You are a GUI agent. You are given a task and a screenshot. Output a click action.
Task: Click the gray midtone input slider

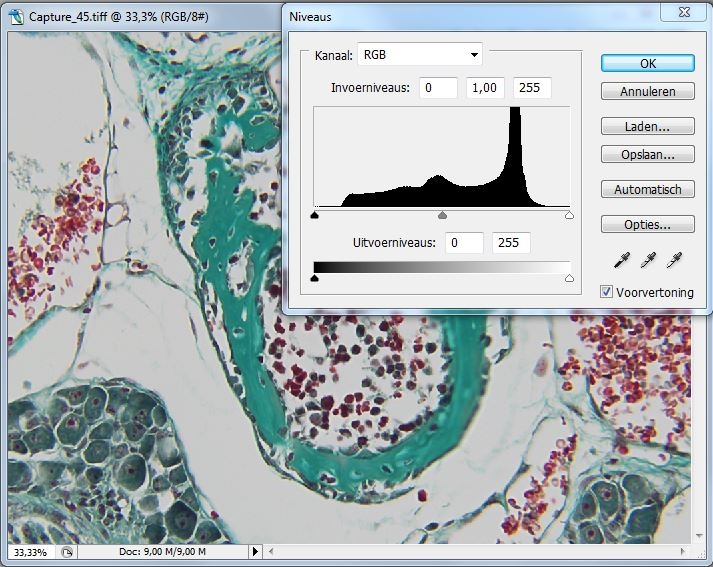coord(442,215)
